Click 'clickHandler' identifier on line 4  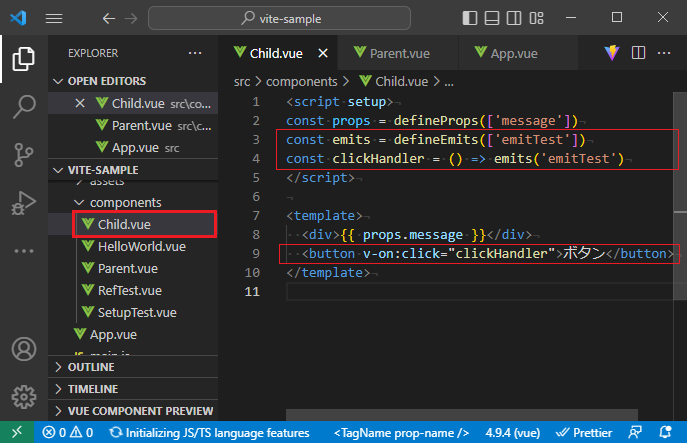(x=378, y=159)
